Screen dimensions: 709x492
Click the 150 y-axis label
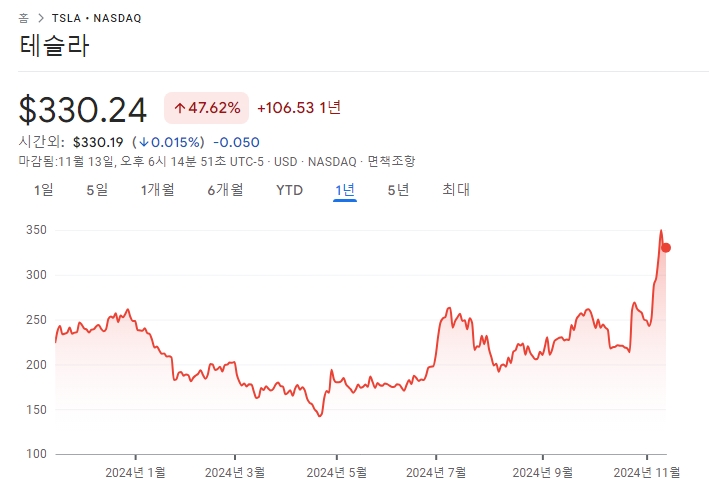tap(36, 409)
